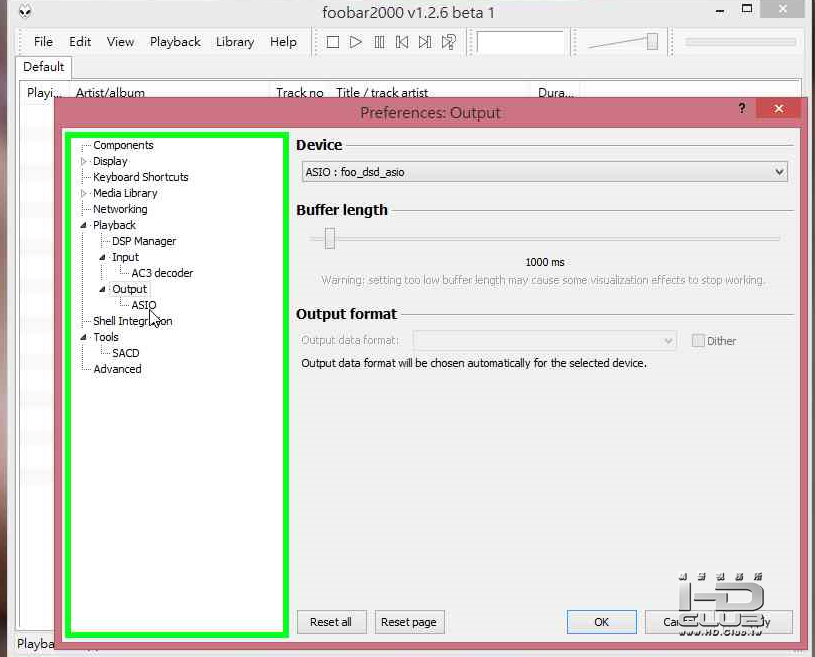The height and width of the screenshot is (657, 815).
Task: Collapse the Playback tree node
Action: pyautogui.click(x=84, y=225)
